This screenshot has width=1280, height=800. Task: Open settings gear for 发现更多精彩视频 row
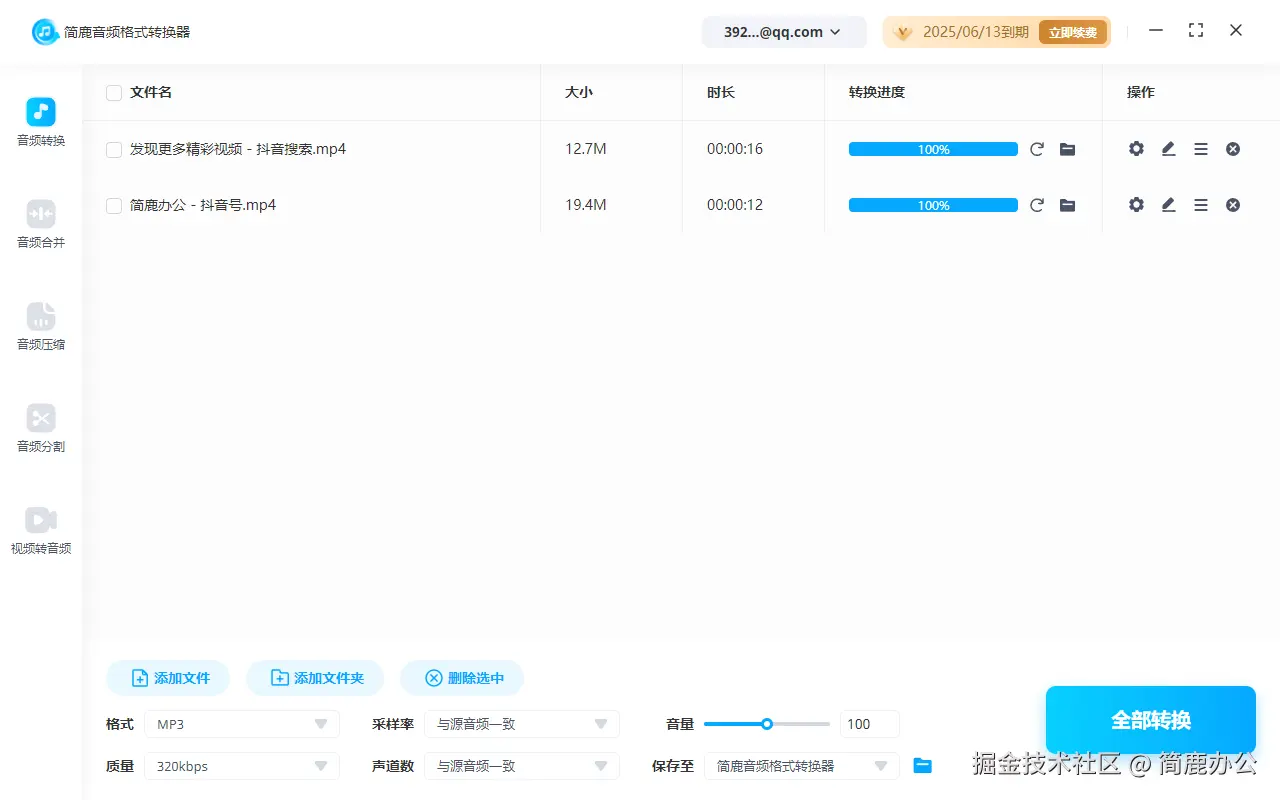tap(1136, 149)
